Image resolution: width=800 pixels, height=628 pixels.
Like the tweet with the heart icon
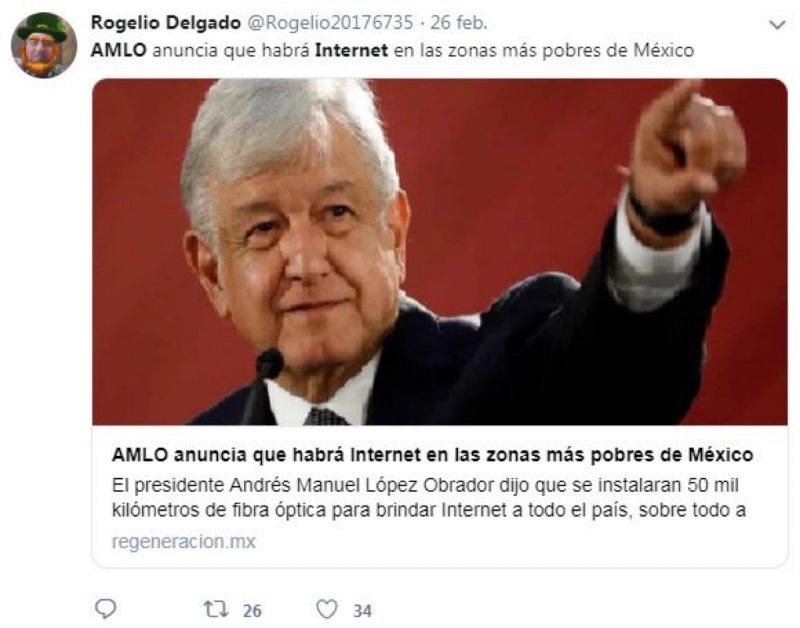coord(327,609)
